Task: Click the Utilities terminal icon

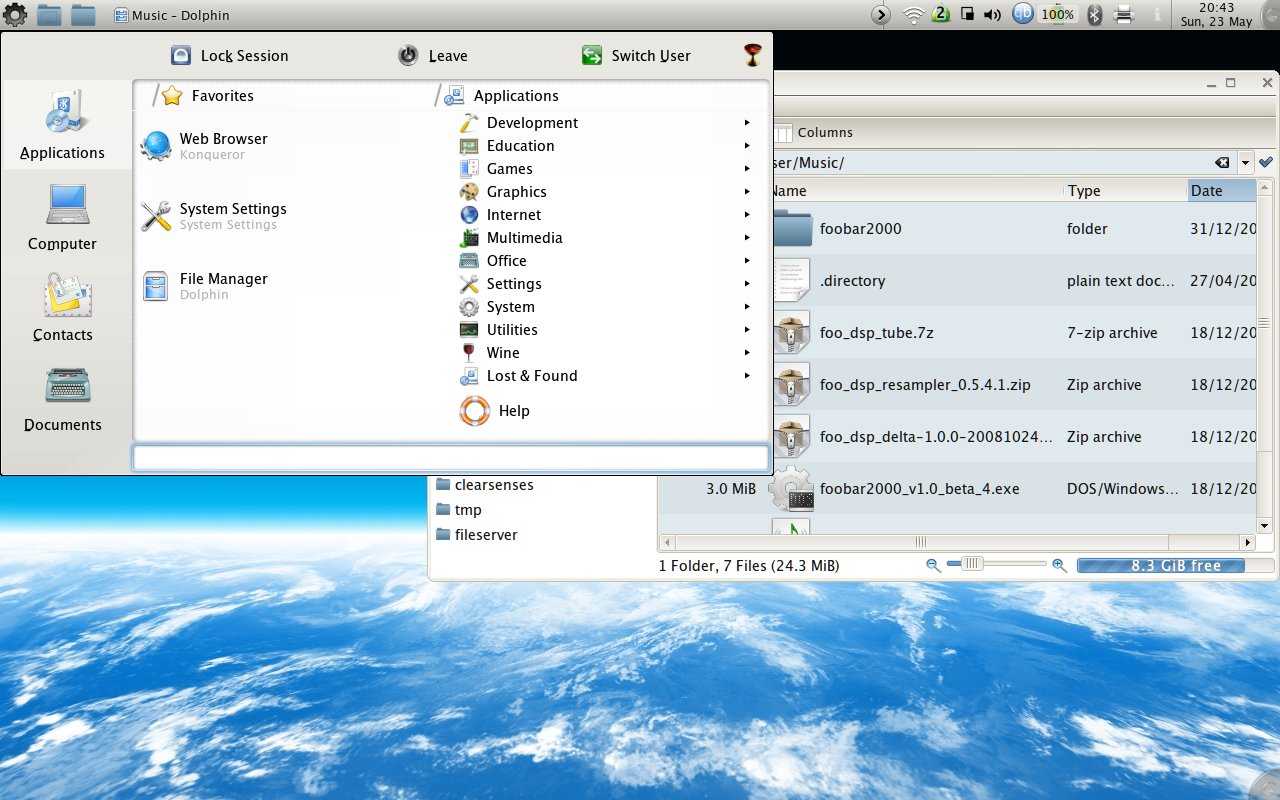Action: [469, 330]
